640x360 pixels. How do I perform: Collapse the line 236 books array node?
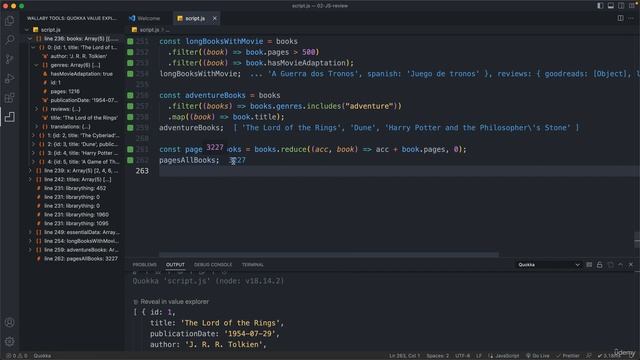tap(30, 39)
